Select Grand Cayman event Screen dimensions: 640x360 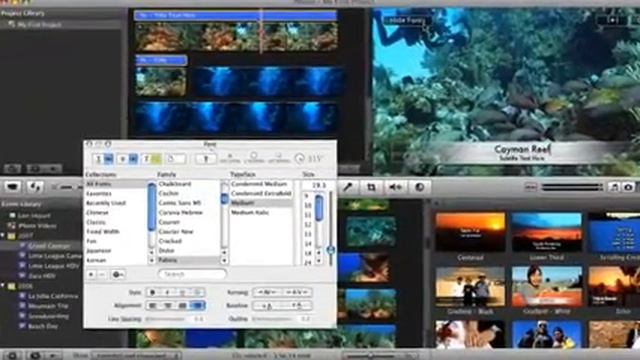49,246
